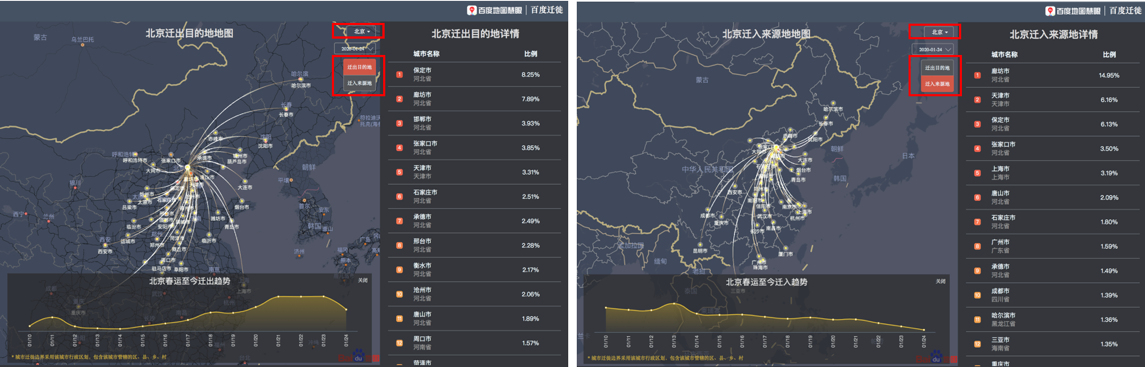
Task: Click the 北京迁出目的地地图 title text
Action: pyautogui.click(x=189, y=33)
